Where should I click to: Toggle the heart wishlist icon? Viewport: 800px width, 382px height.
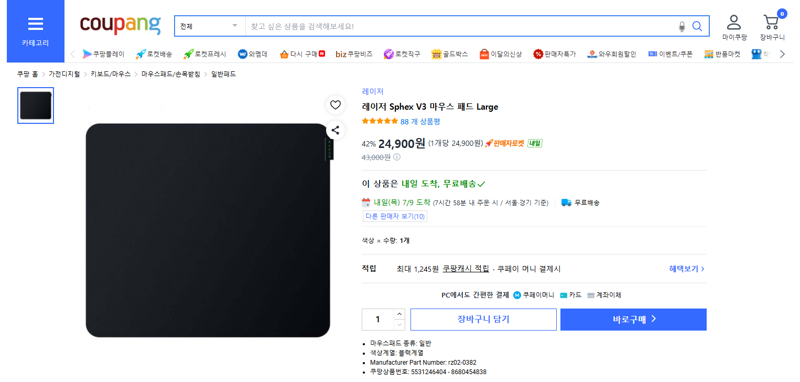tap(335, 105)
